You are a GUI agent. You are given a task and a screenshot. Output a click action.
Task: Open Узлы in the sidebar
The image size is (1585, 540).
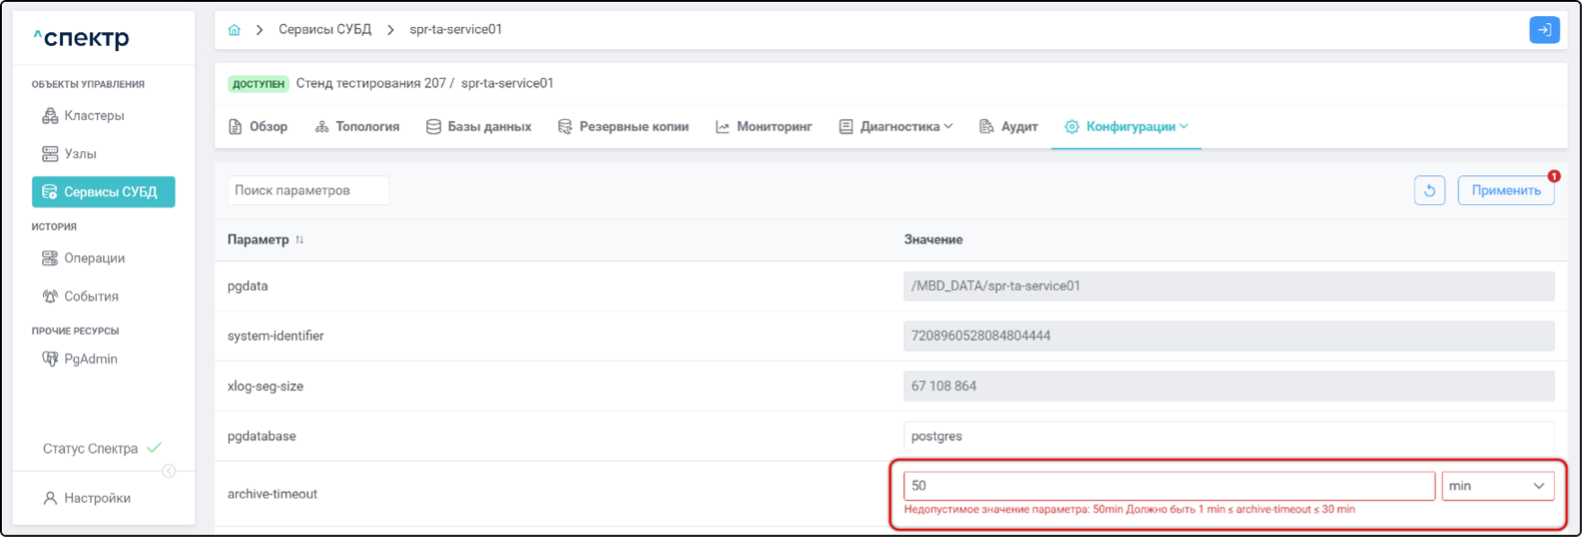80,154
